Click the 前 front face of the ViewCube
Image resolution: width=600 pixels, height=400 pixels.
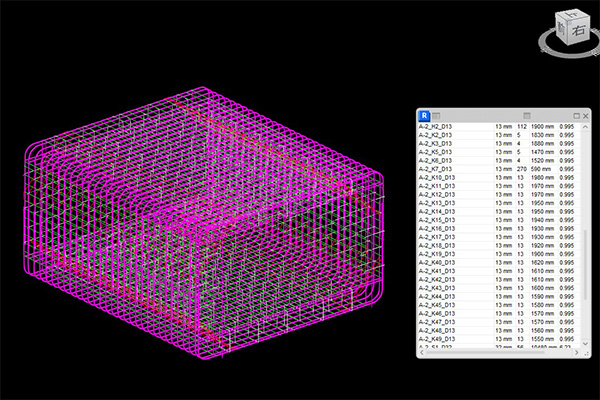coord(562,30)
